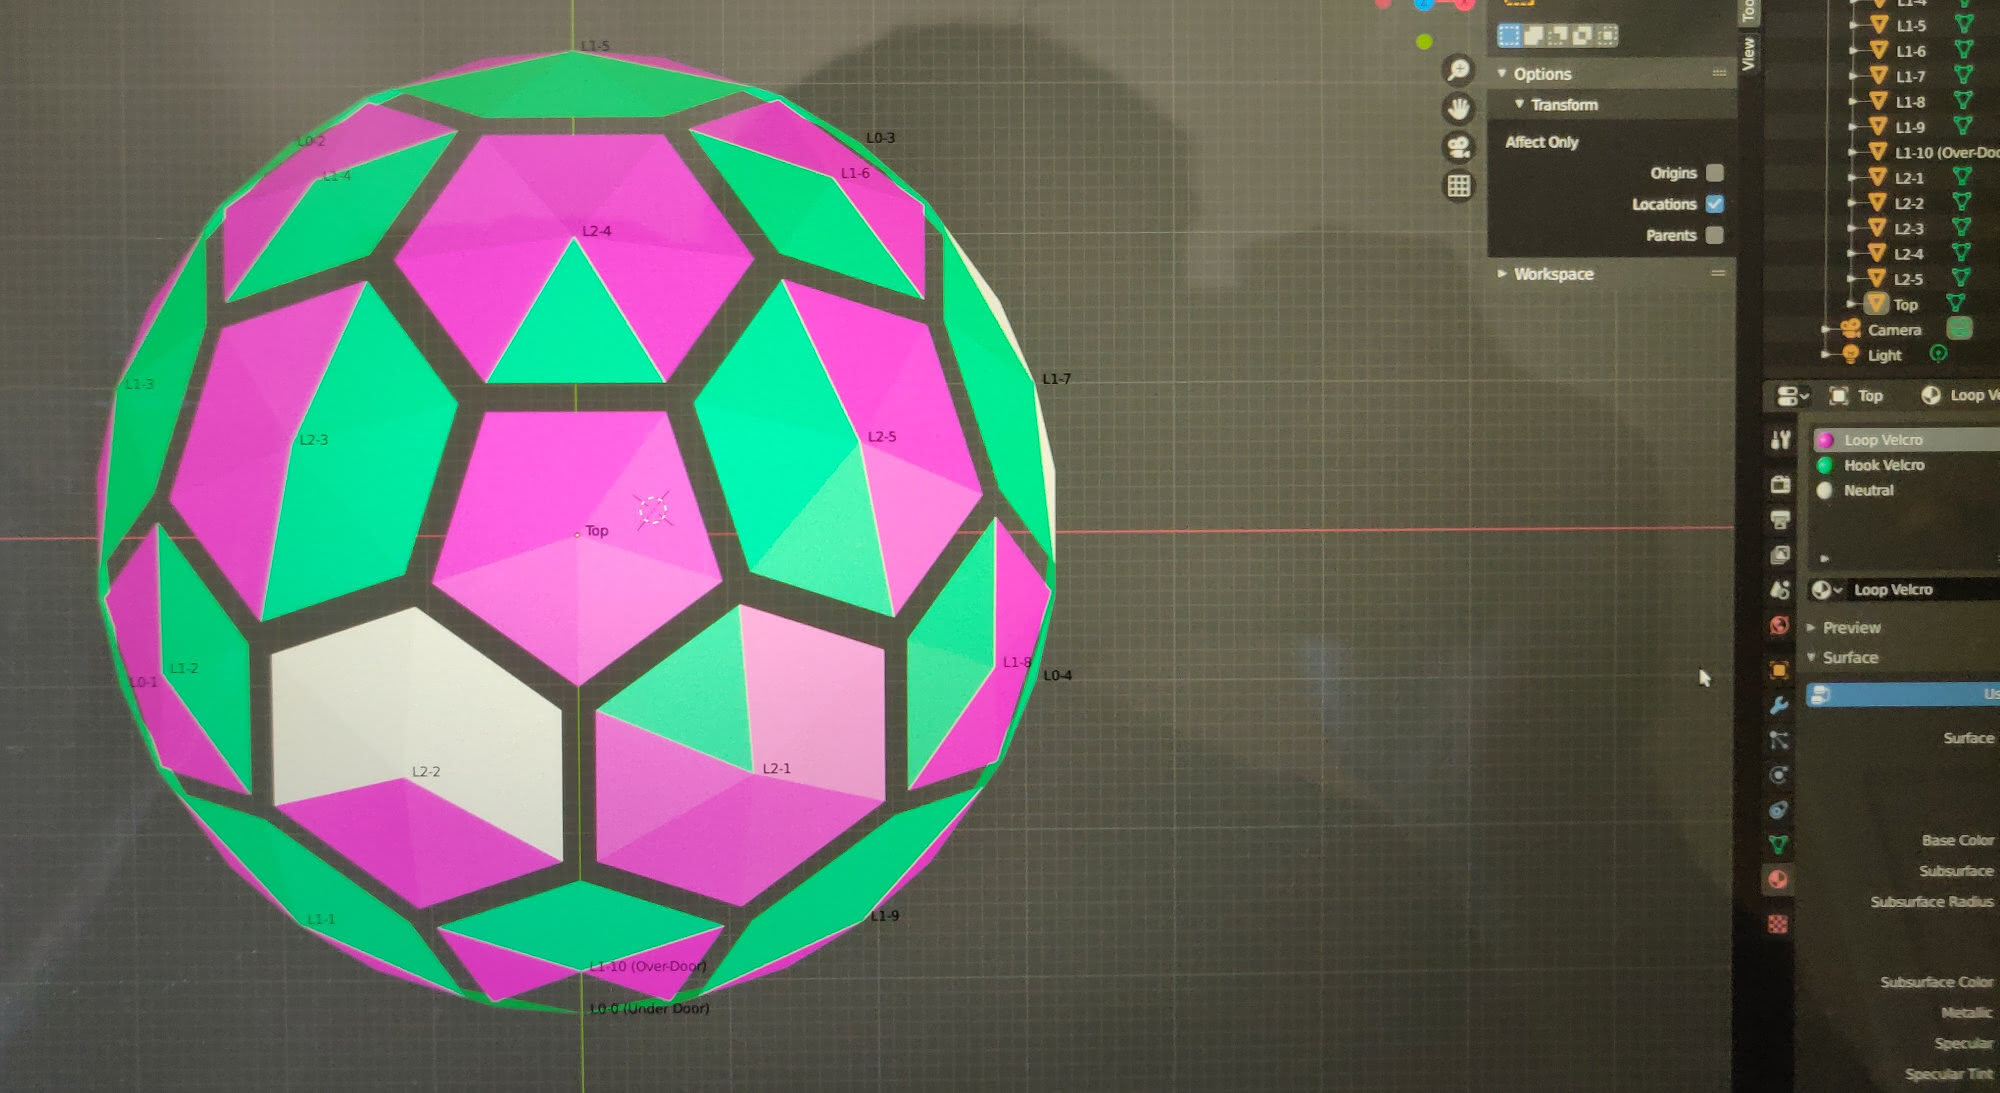Image resolution: width=2000 pixels, height=1093 pixels.
Task: Open the Particles properties icon
Action: 1779,740
